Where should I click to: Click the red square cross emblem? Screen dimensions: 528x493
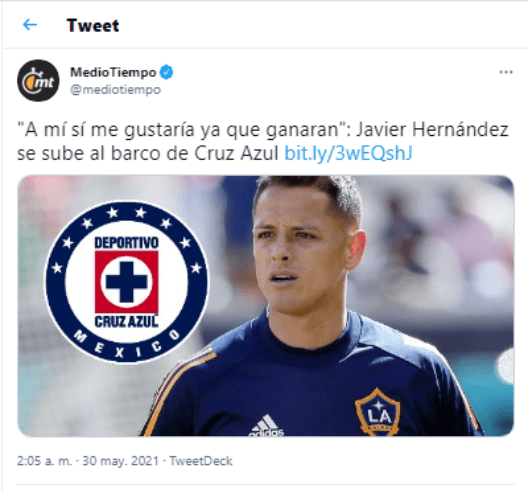click(127, 282)
